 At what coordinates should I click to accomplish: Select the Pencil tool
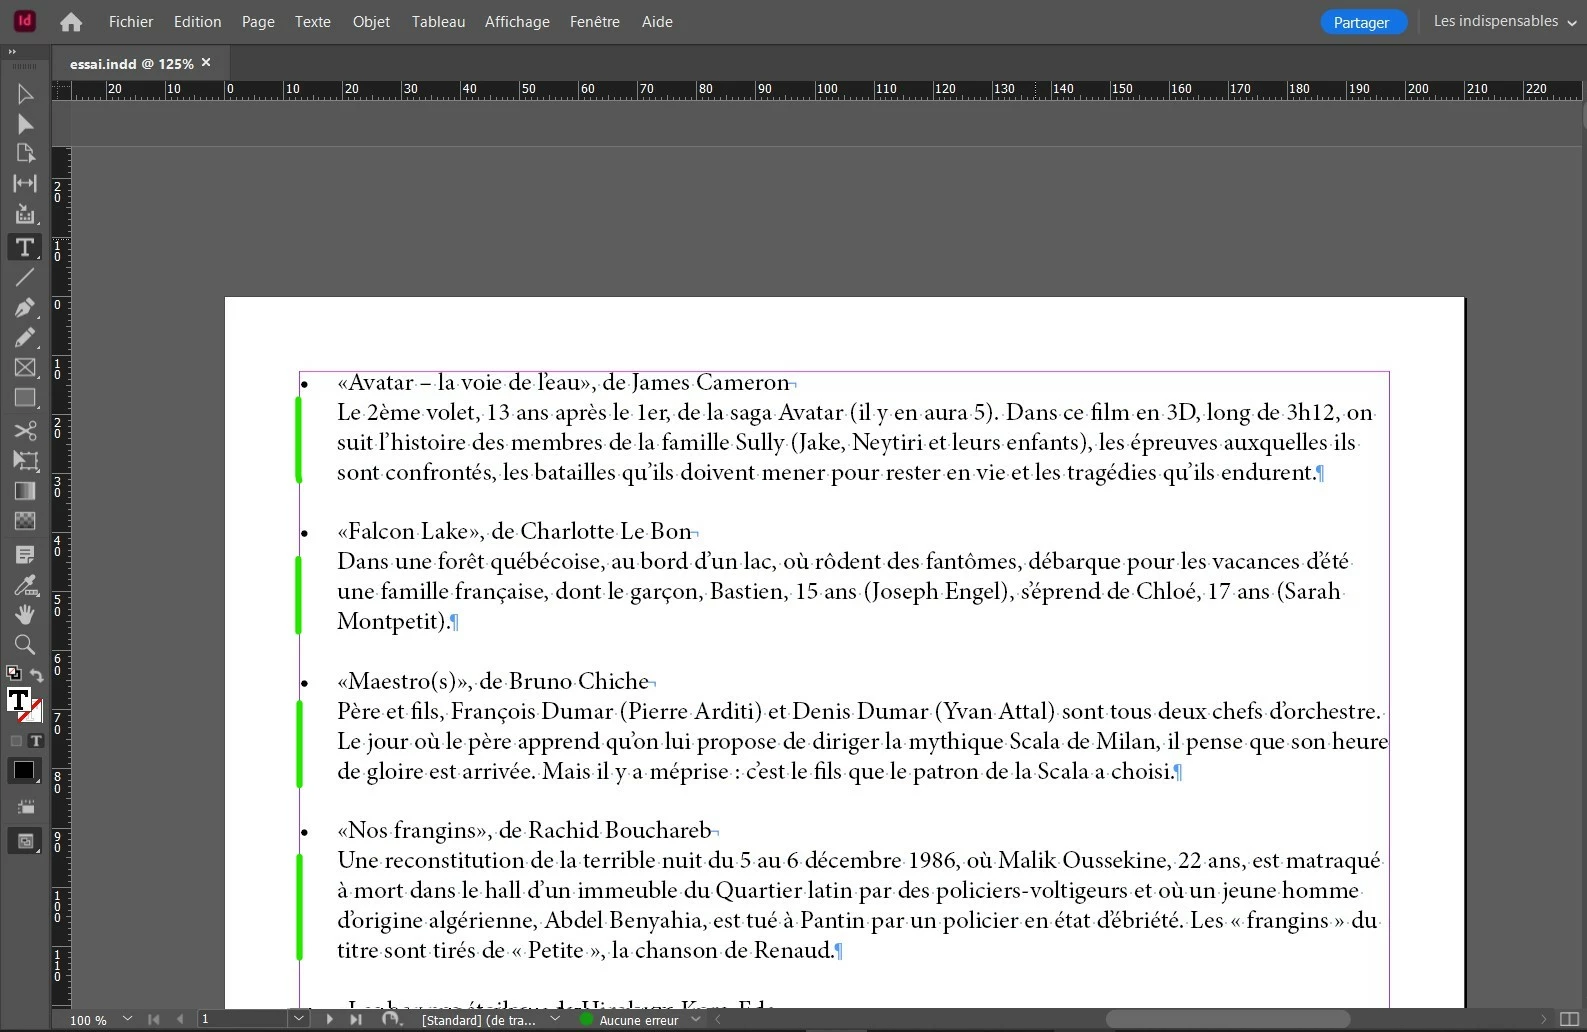tap(25, 337)
